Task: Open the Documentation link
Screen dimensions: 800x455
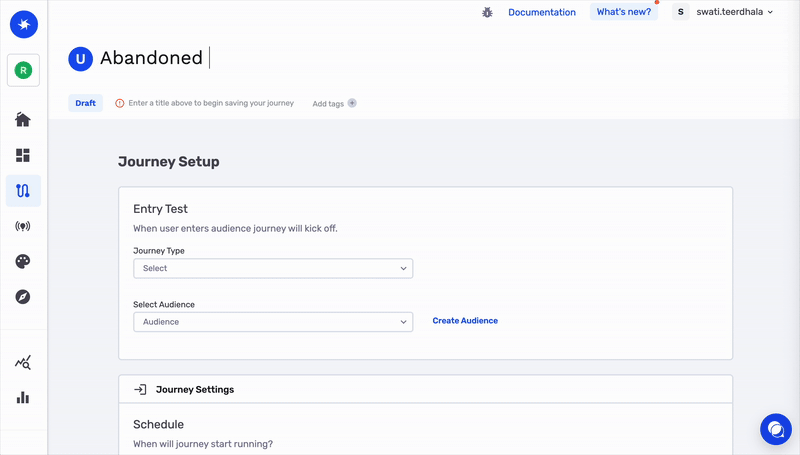Action: pos(542,13)
